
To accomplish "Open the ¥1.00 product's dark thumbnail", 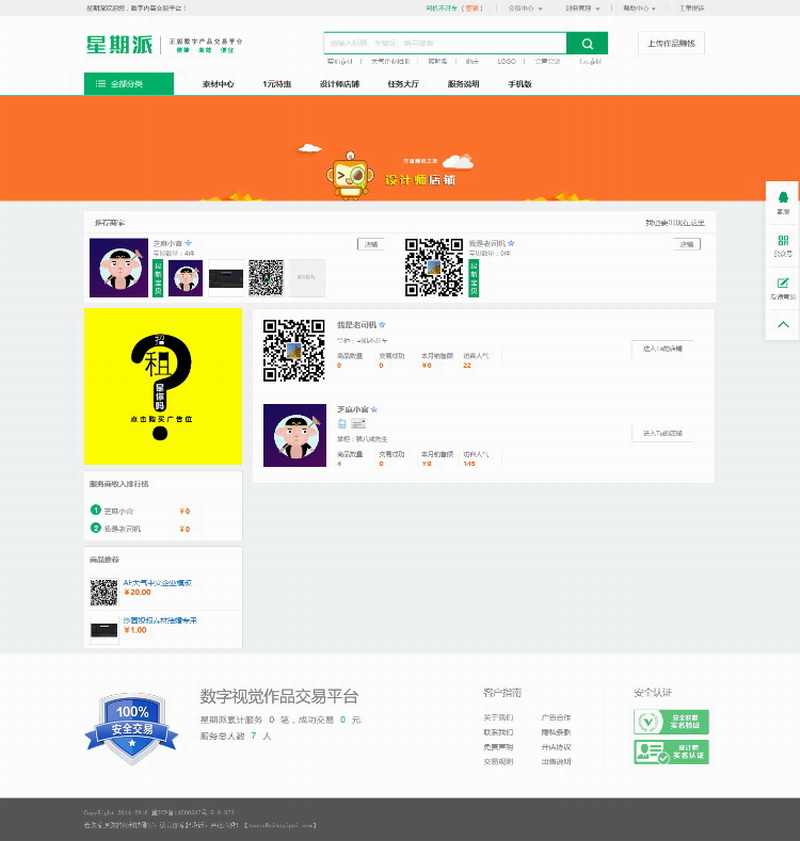I will (104, 630).
